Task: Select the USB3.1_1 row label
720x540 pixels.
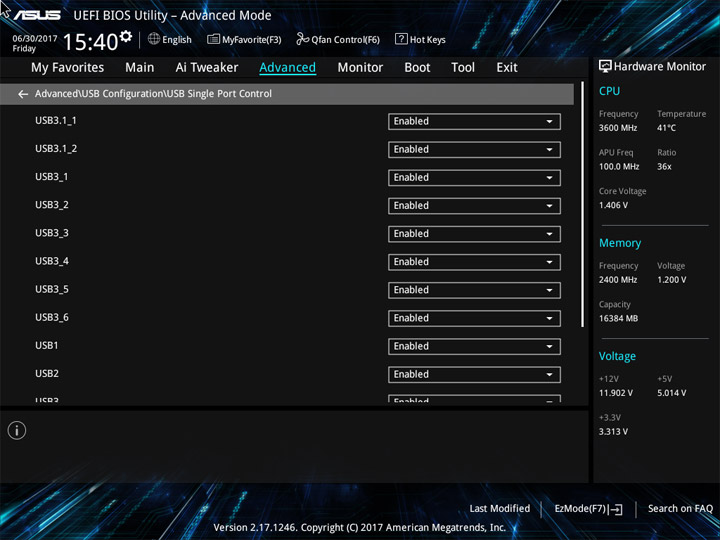Action: pos(56,121)
